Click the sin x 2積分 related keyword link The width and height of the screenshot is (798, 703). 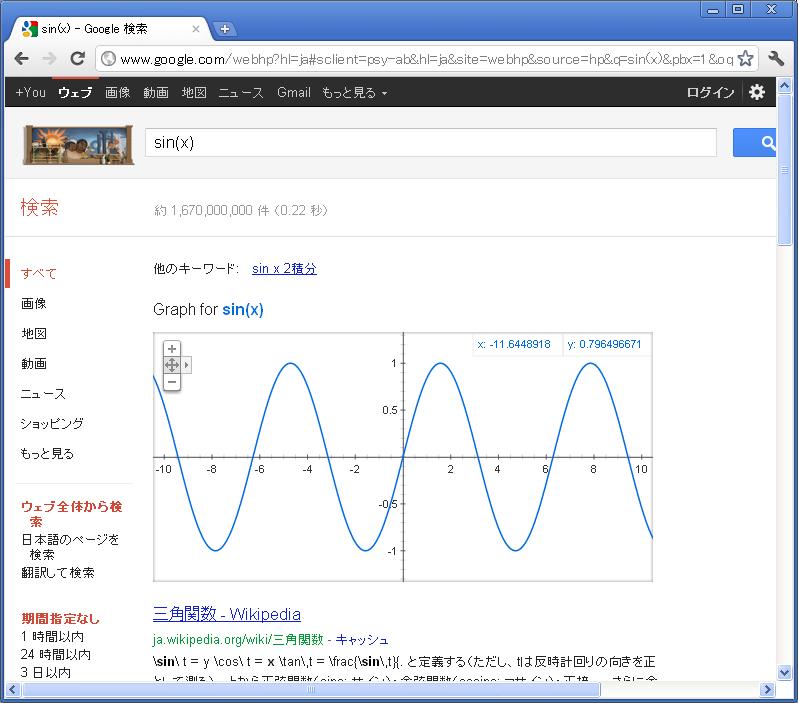(284, 269)
